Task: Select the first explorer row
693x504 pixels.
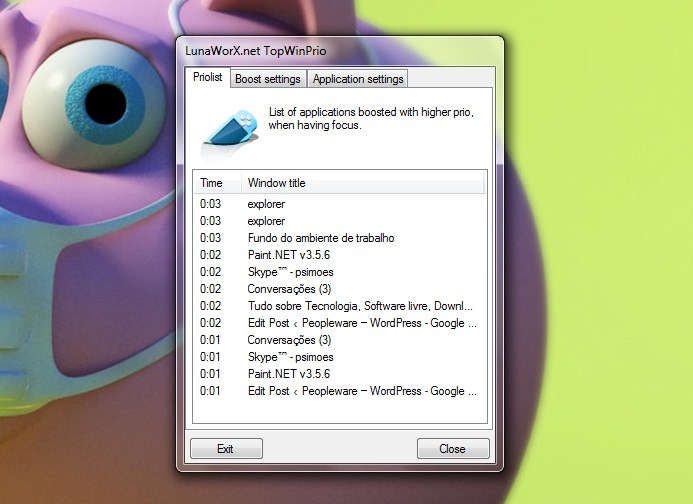Action: 339,204
